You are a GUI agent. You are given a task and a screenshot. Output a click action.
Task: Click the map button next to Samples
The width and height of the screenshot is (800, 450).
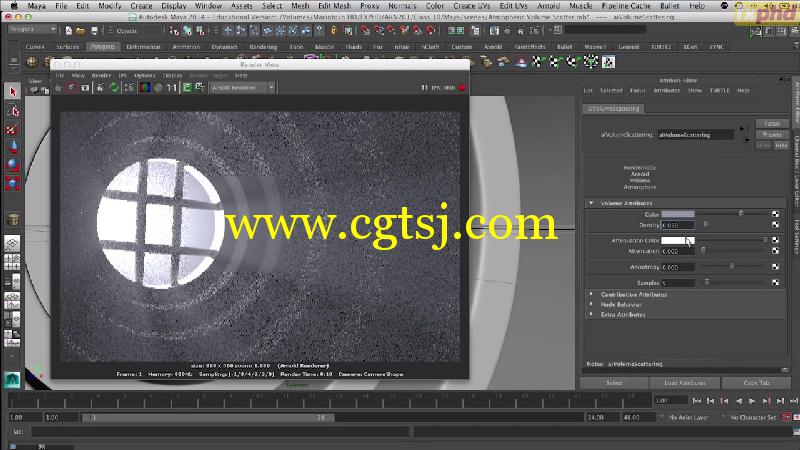776,282
